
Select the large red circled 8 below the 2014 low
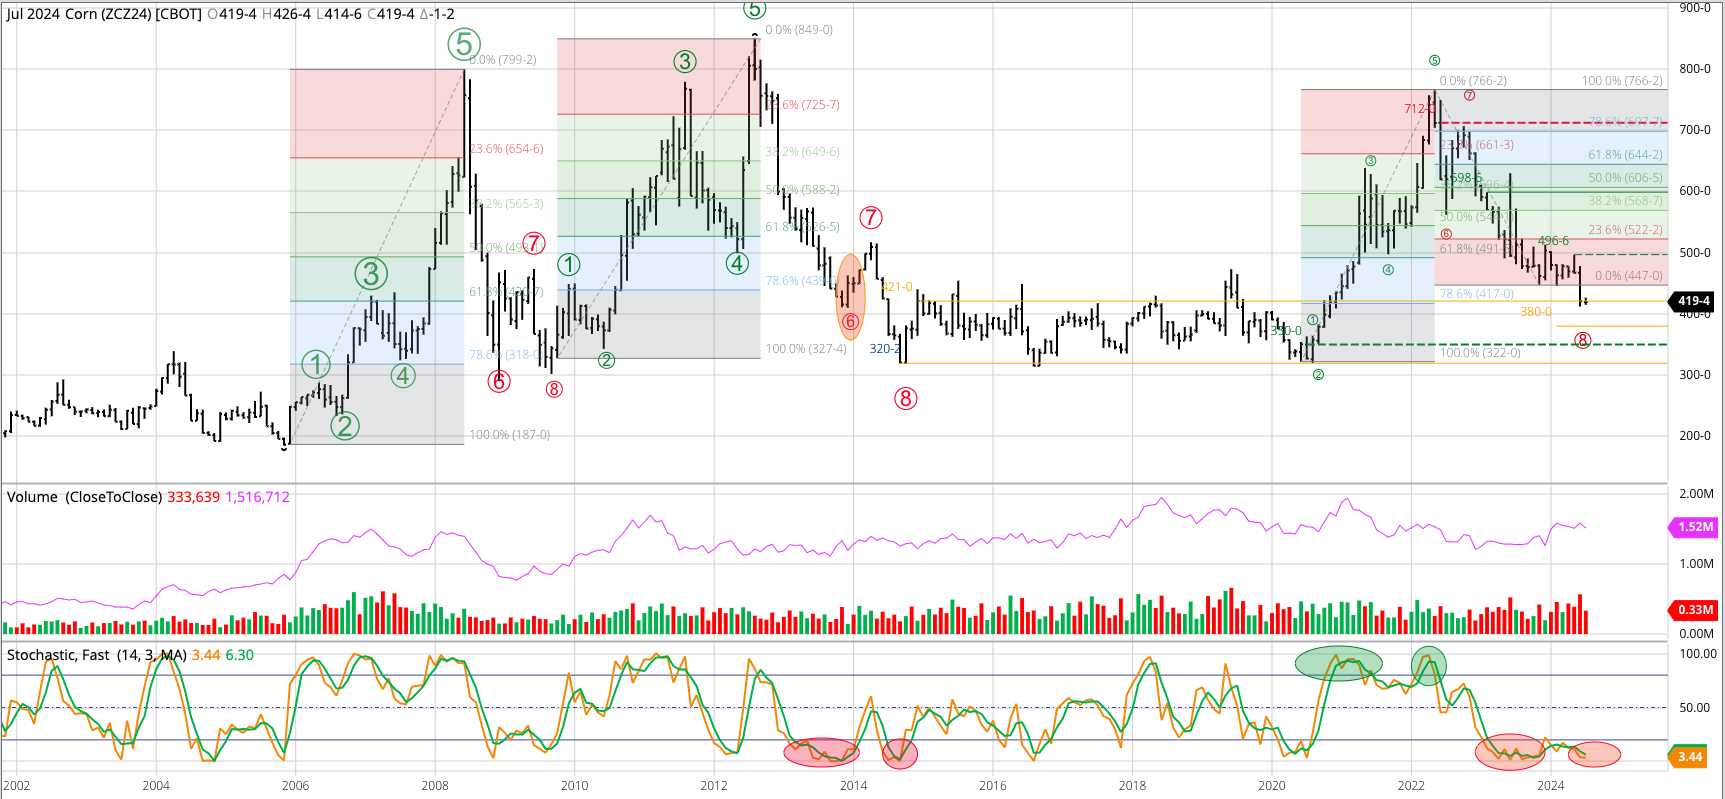pyautogui.click(x=905, y=399)
